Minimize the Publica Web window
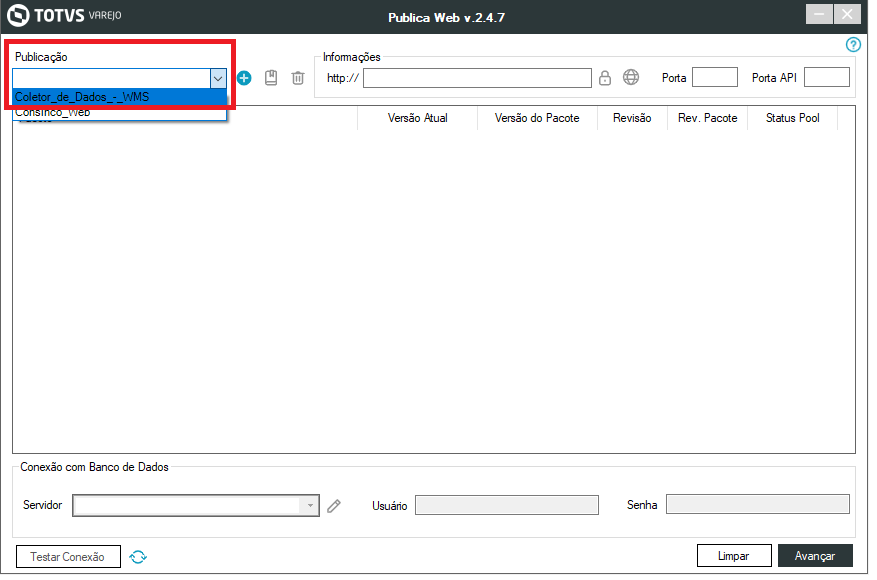Screen dimensions: 877x580 coord(819,14)
